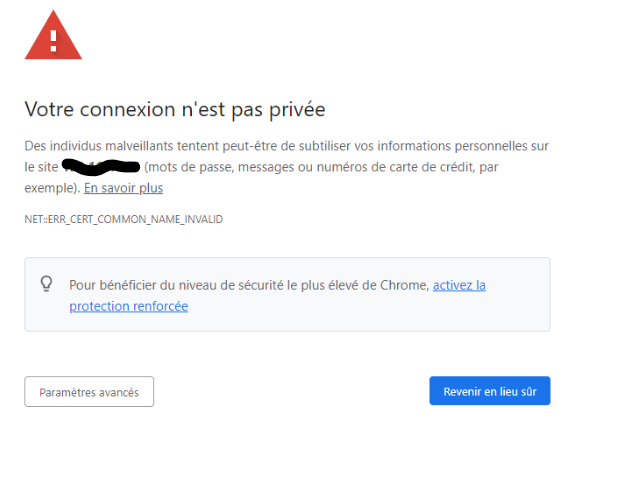Click the word 'Chrome' in security tip

(x=404, y=285)
